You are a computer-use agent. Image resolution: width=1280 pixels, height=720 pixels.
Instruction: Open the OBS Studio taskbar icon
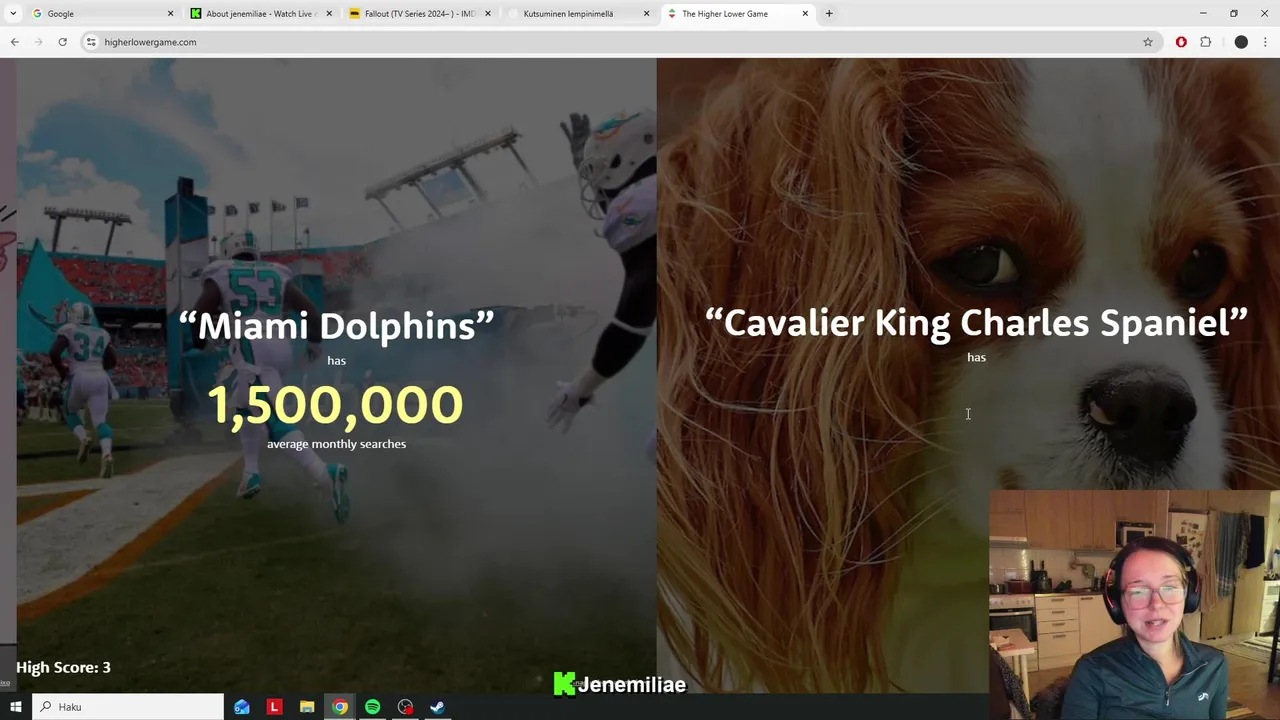coord(405,707)
